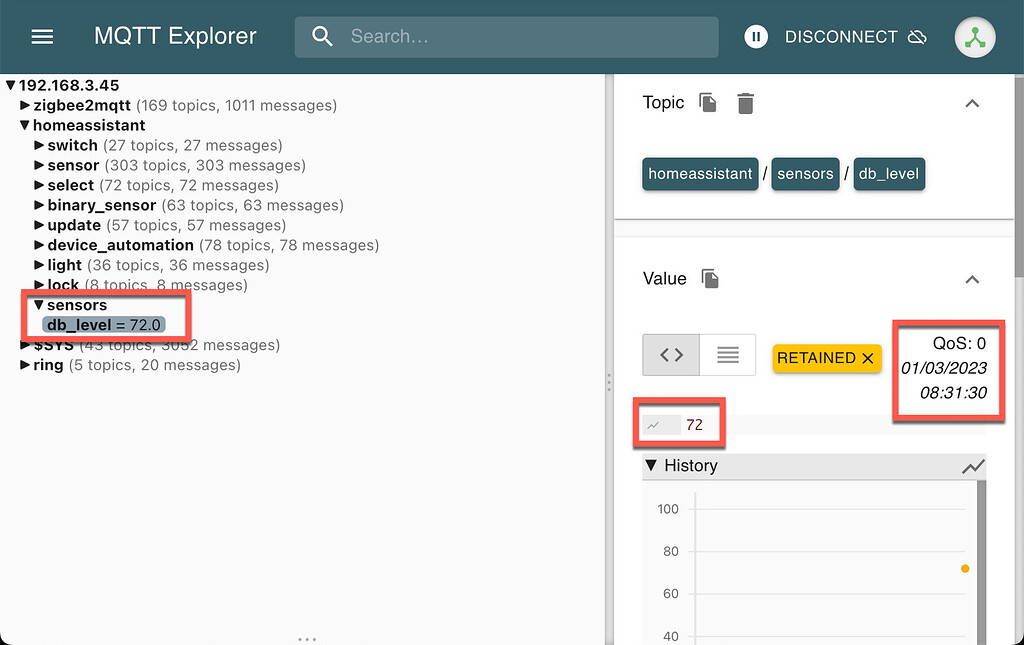The height and width of the screenshot is (645, 1024).
Task: Expand the ring topic
Action: [25, 365]
